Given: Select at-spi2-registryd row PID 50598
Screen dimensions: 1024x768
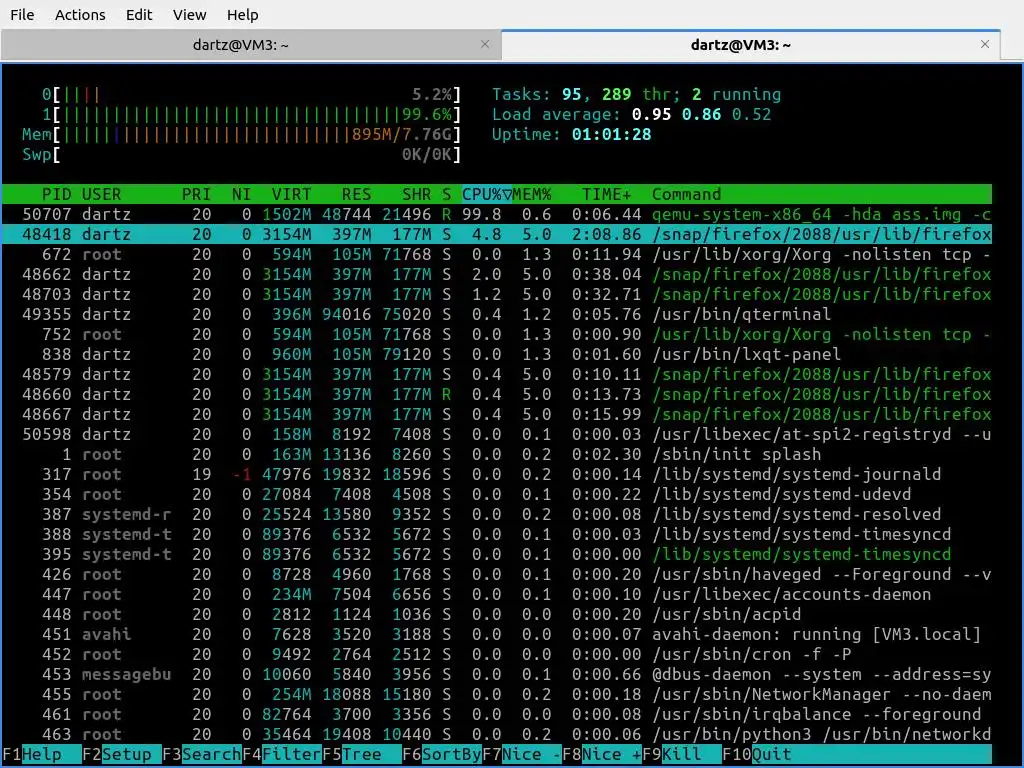Looking at the screenshot, I should pos(497,434).
